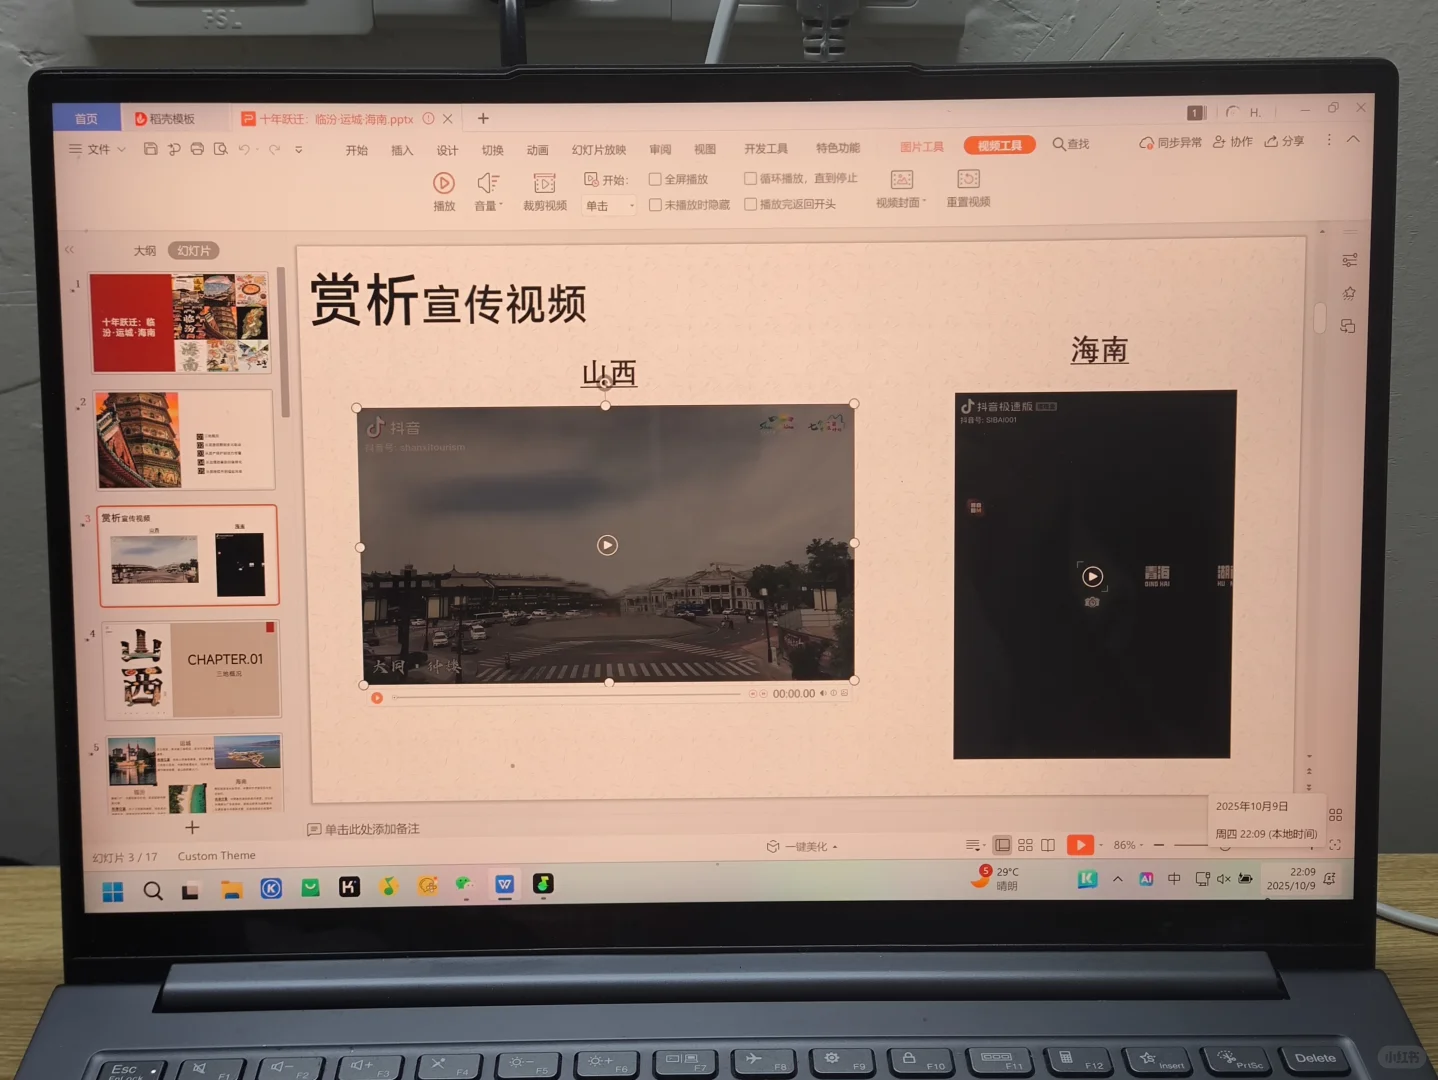Screen dimensions: 1438x1080
Task: Redo the last action
Action: (274, 149)
